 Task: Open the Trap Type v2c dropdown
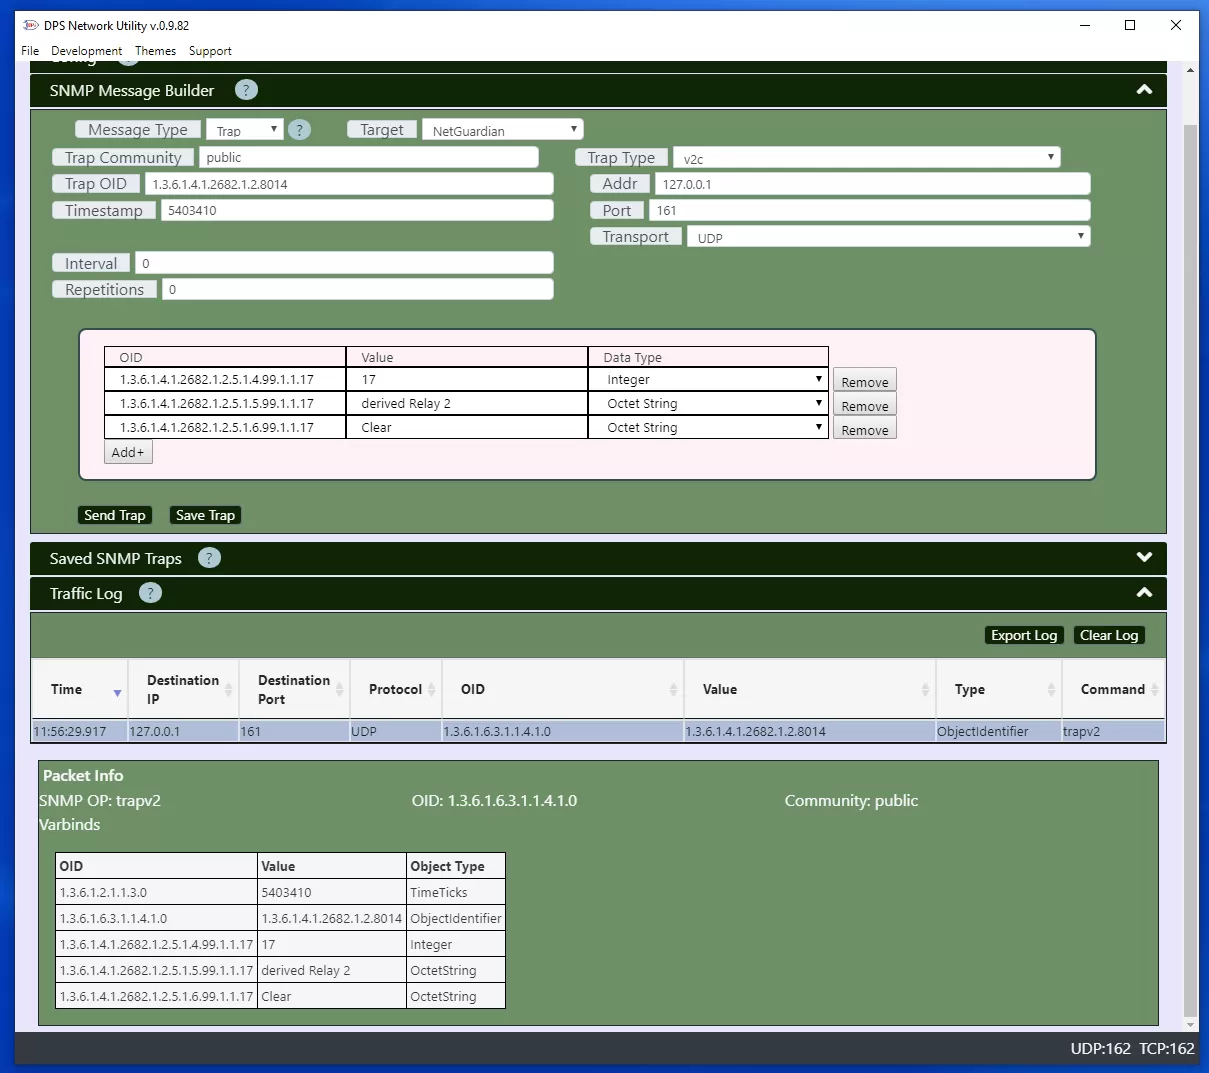[x=866, y=158]
